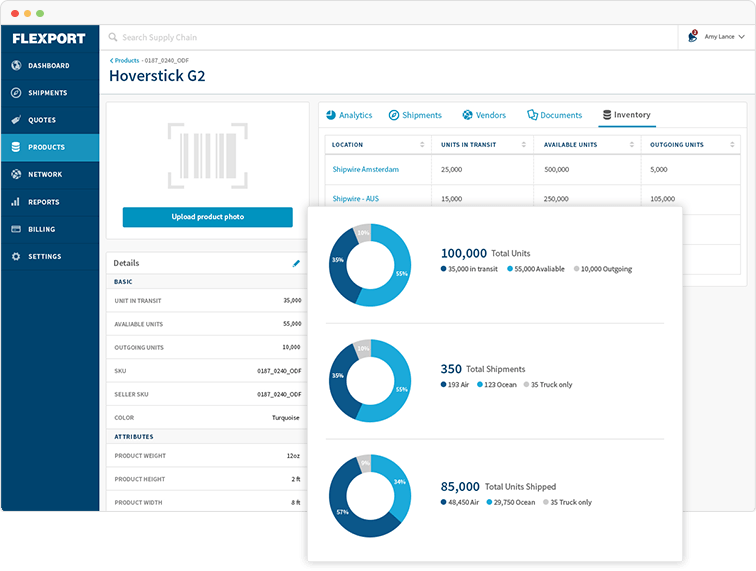Click the barcode placeholder image
Viewport: 756px width, 571px height.
[208, 156]
